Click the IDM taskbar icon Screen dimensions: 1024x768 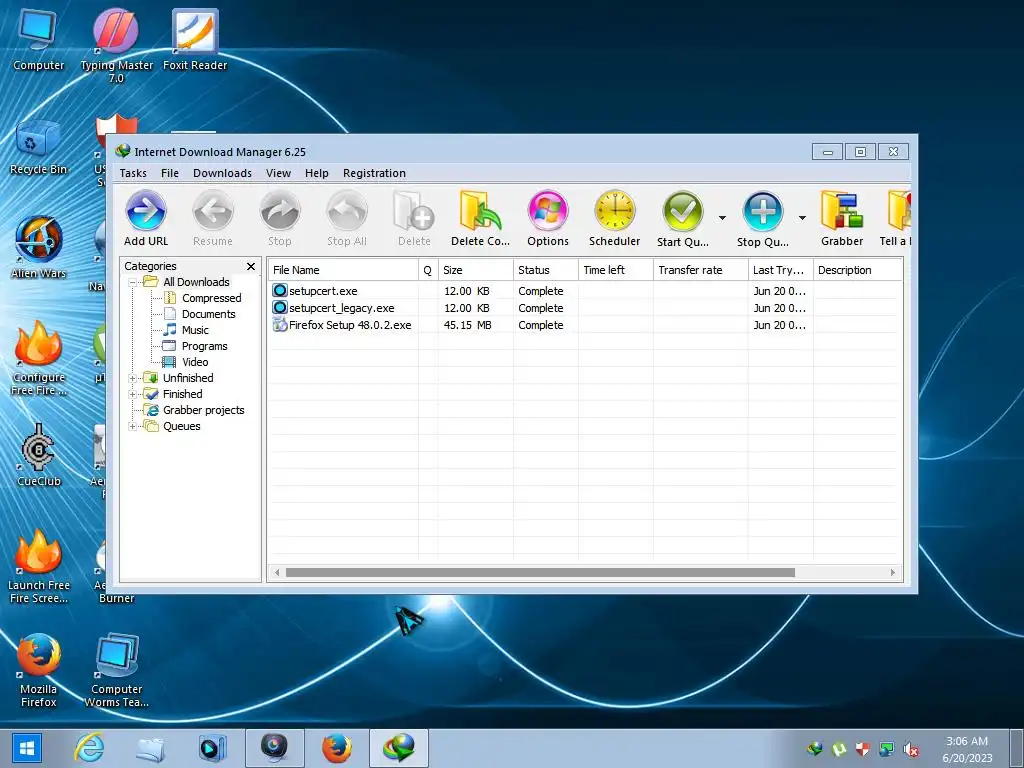pos(399,748)
